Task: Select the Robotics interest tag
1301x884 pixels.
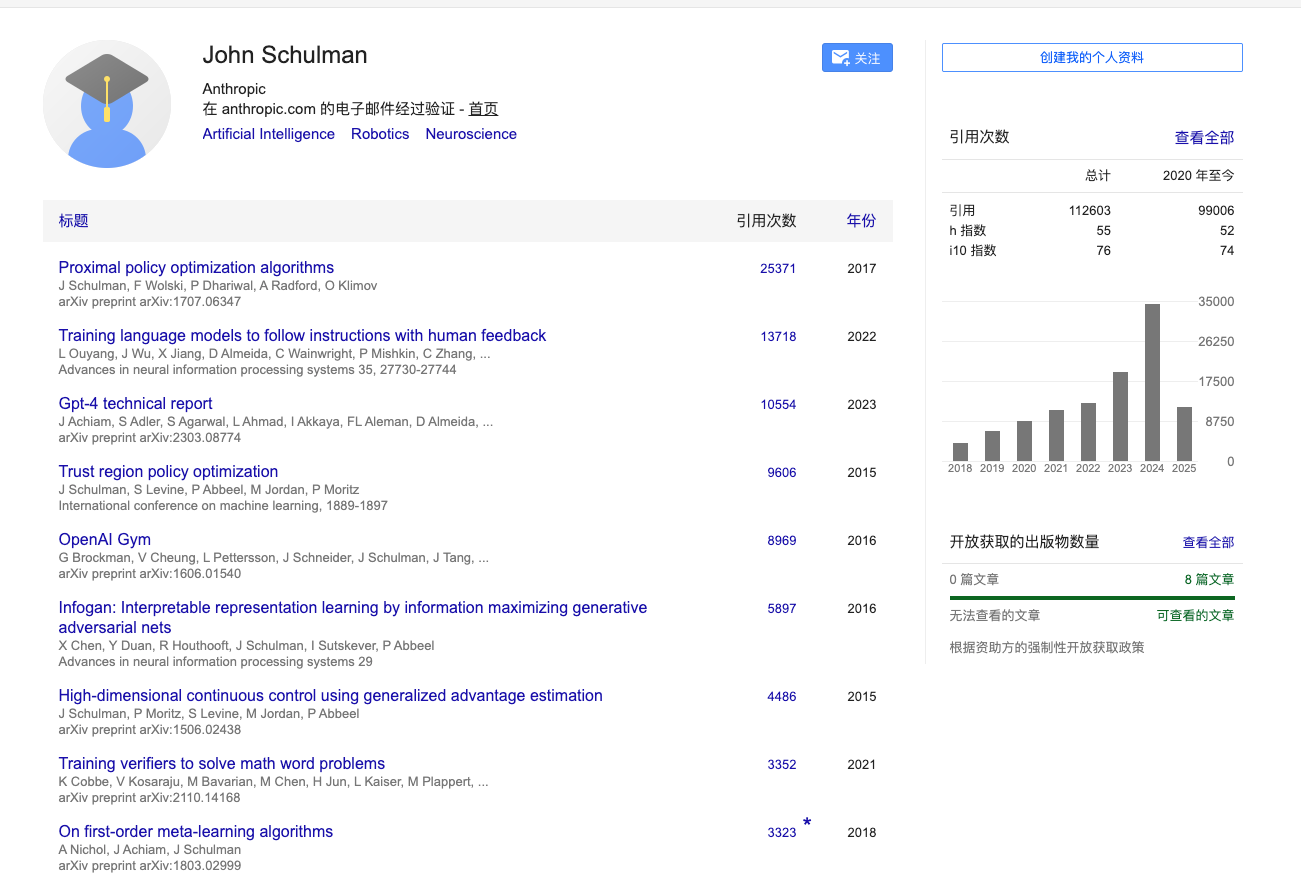Action: pos(380,134)
